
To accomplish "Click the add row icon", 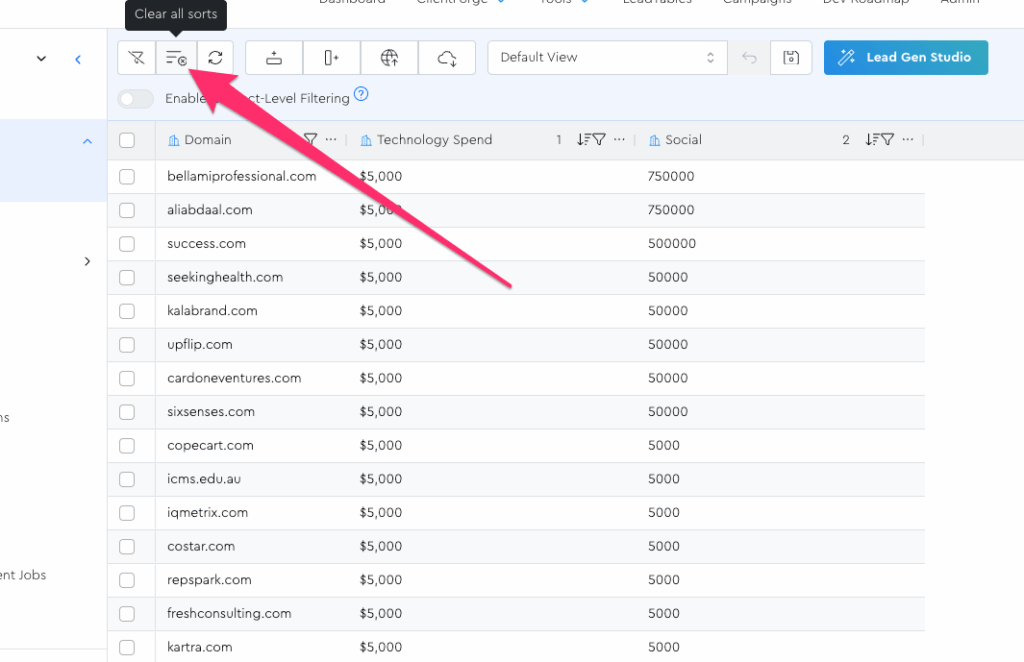I will coord(274,58).
